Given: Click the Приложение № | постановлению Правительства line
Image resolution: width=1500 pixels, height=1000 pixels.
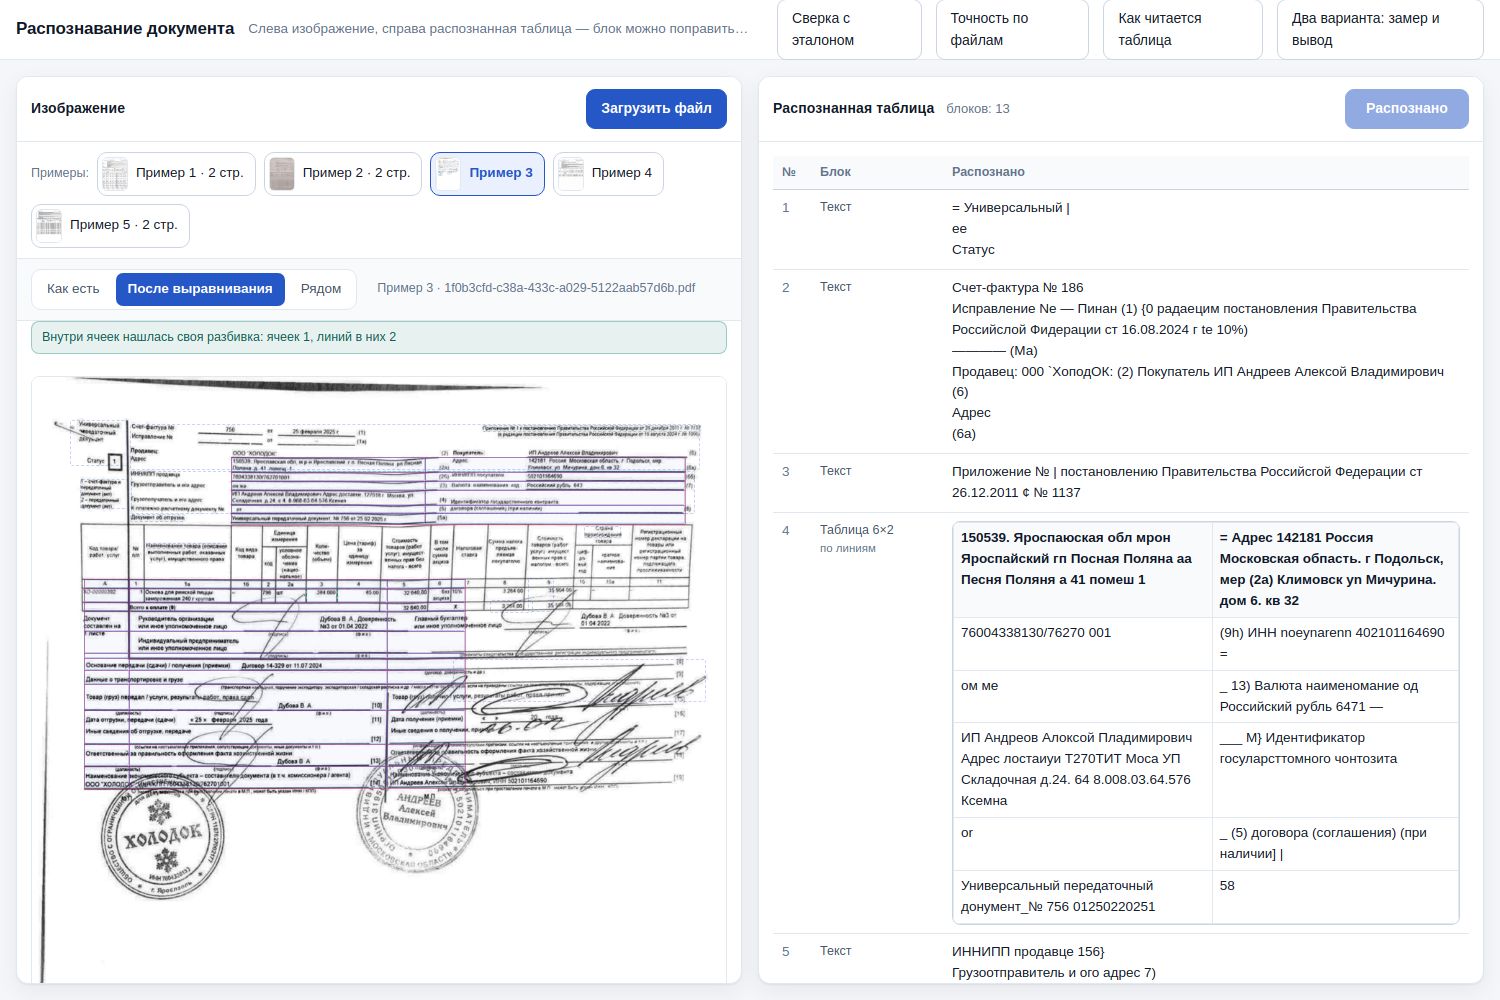Looking at the screenshot, I should [1187, 472].
